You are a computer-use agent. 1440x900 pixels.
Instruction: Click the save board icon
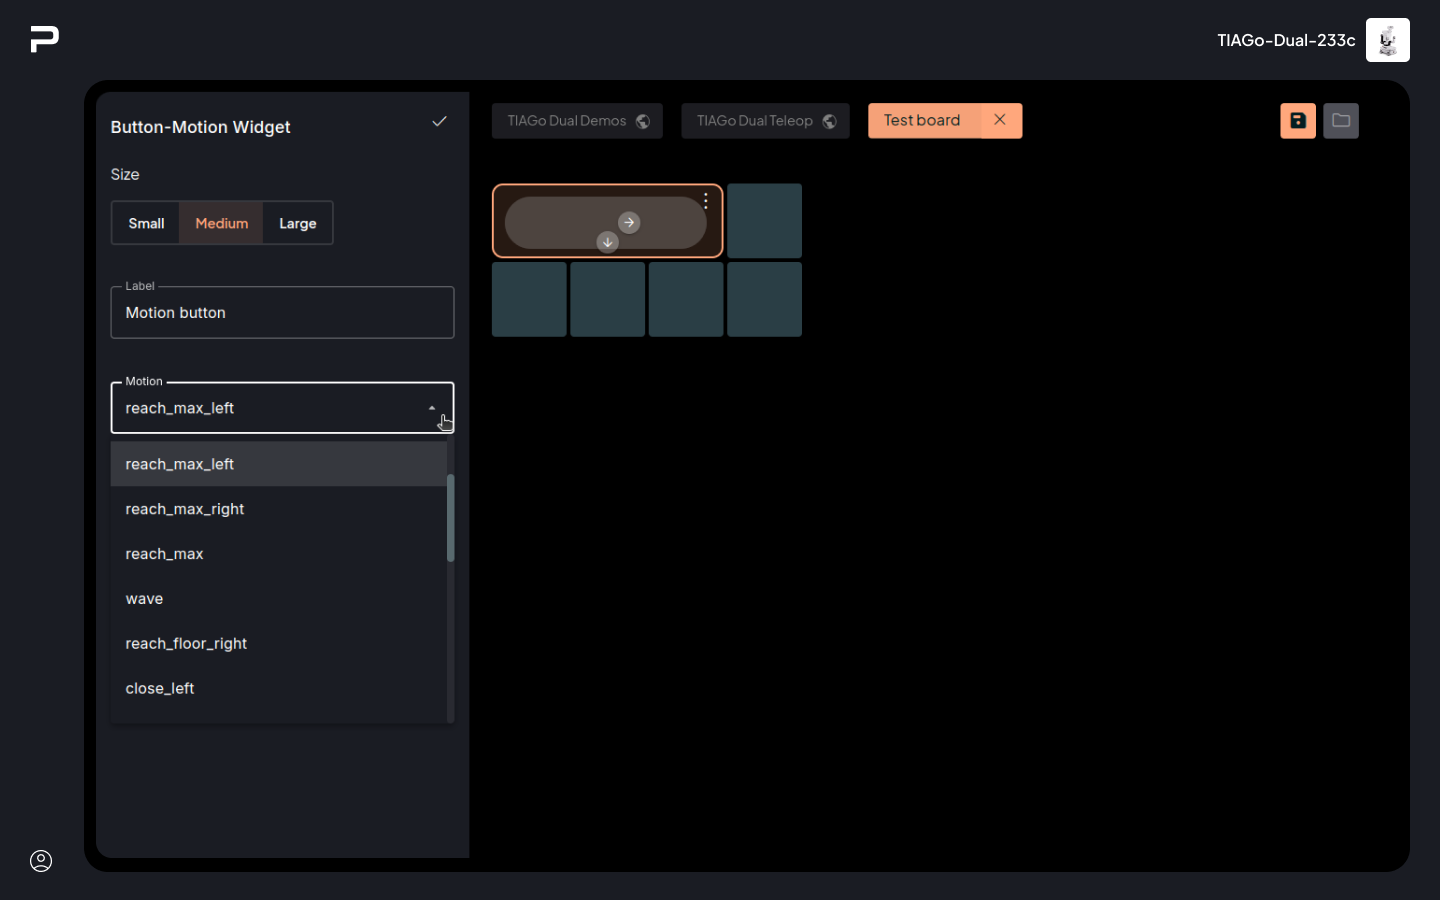pyautogui.click(x=1297, y=121)
